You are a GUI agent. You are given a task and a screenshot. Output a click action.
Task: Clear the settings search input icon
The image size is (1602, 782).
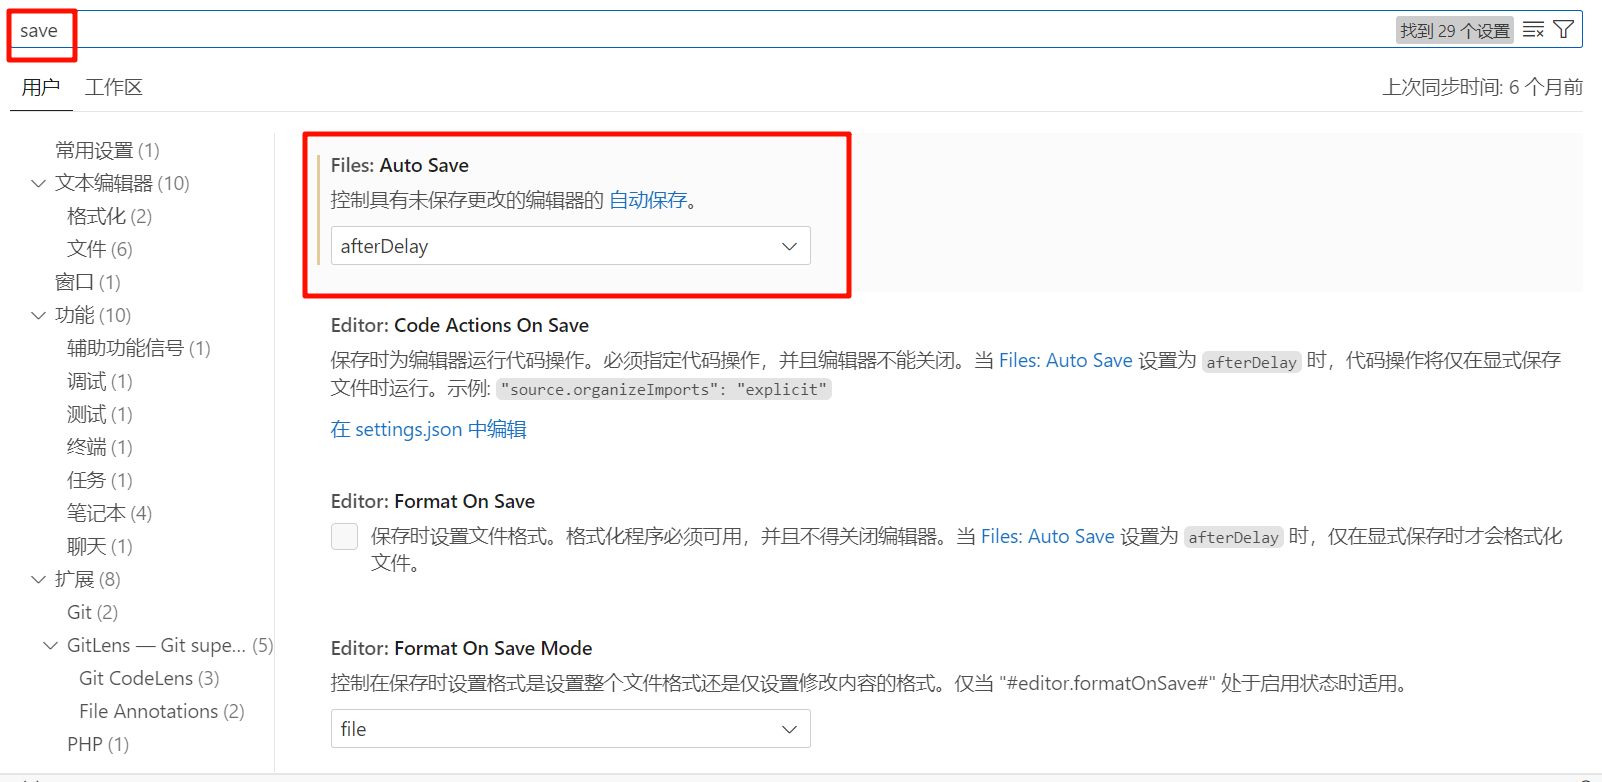1533,30
